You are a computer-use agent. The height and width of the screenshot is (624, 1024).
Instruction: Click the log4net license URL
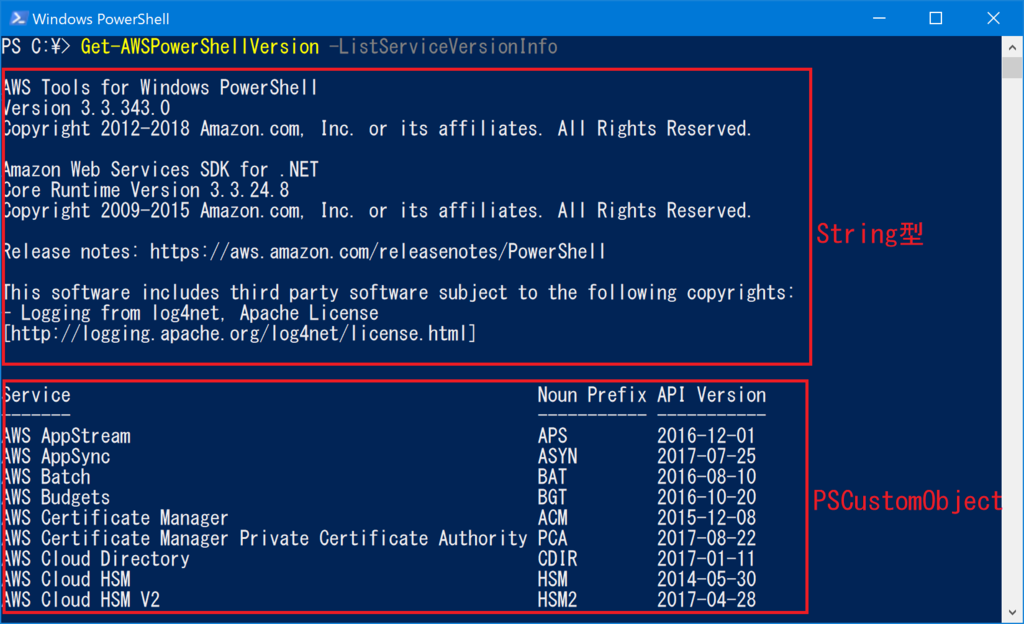[240, 334]
